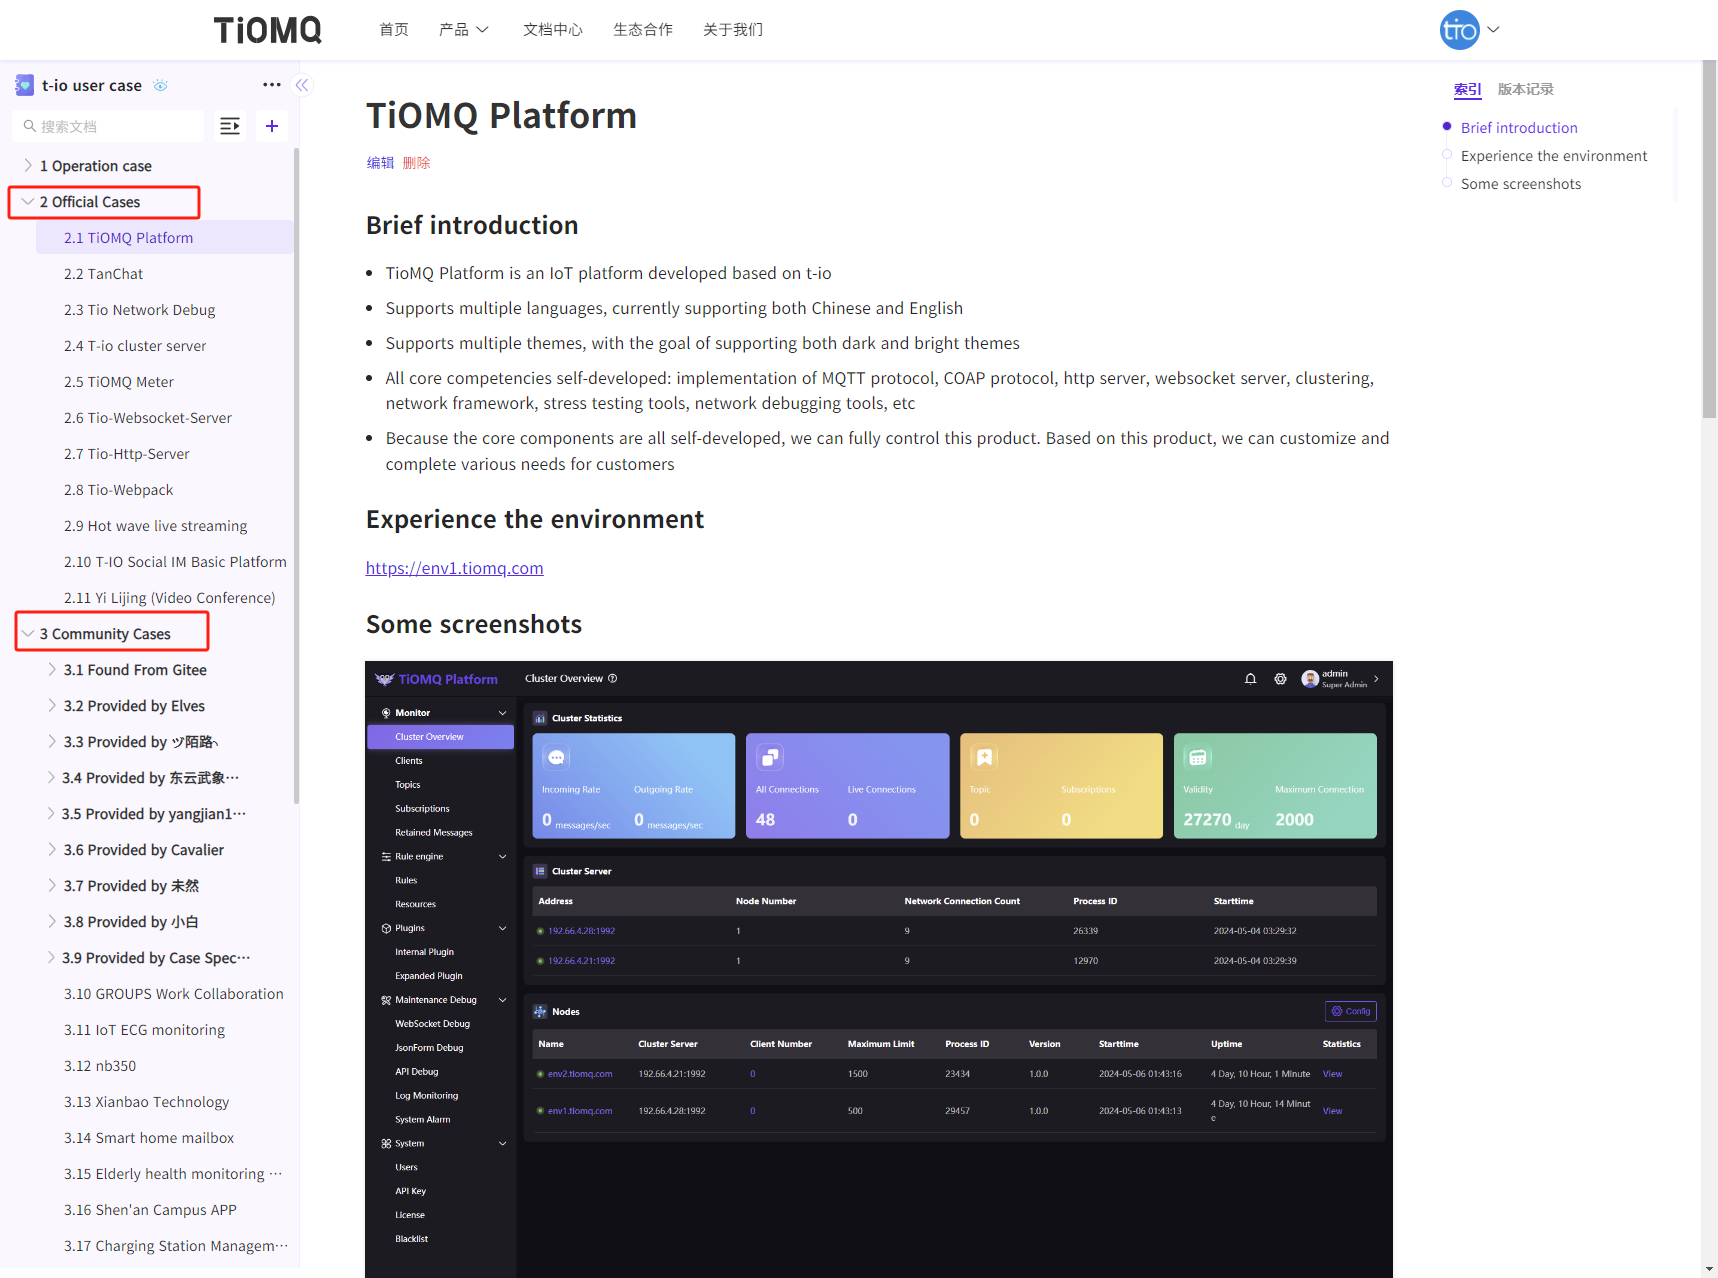Image resolution: width=1718 pixels, height=1278 pixels.
Task: Click the TiOMQ Platform dashboard screenshot
Action: [879, 969]
